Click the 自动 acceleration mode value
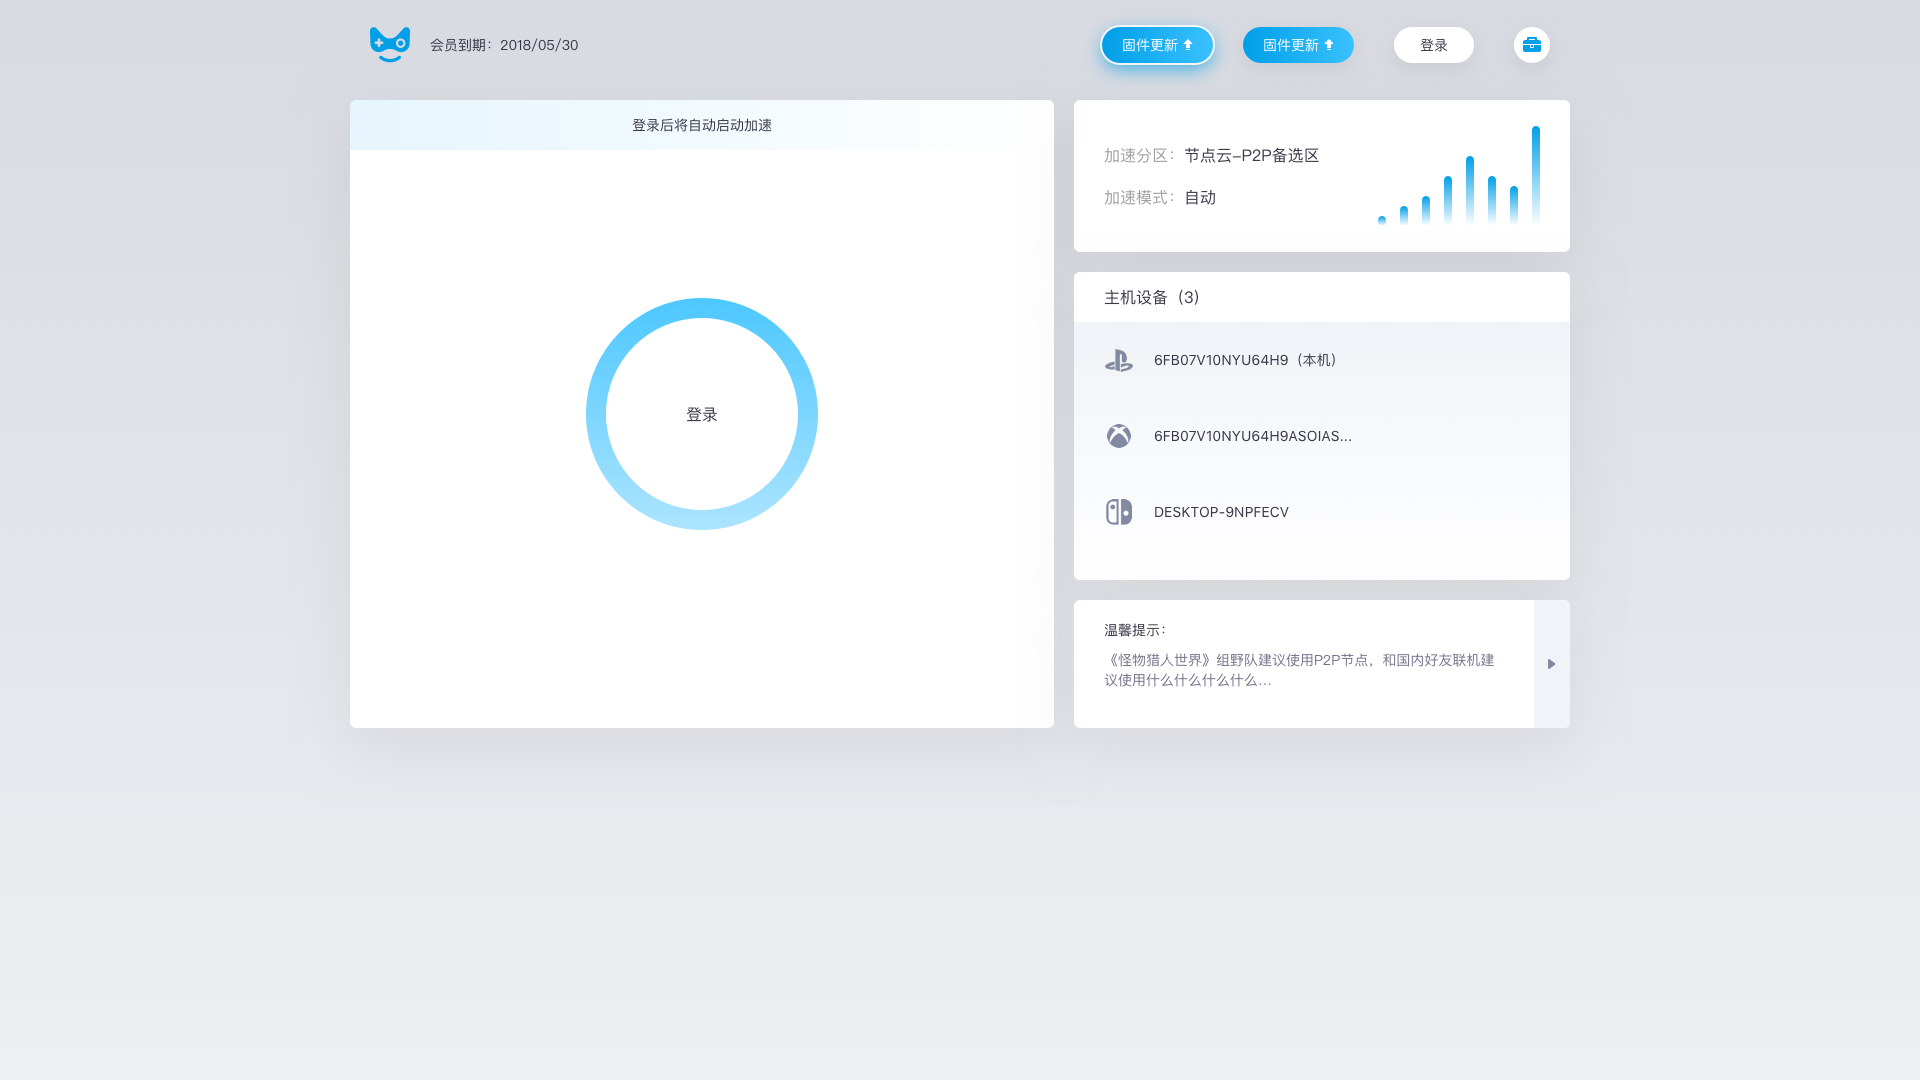 1200,197
